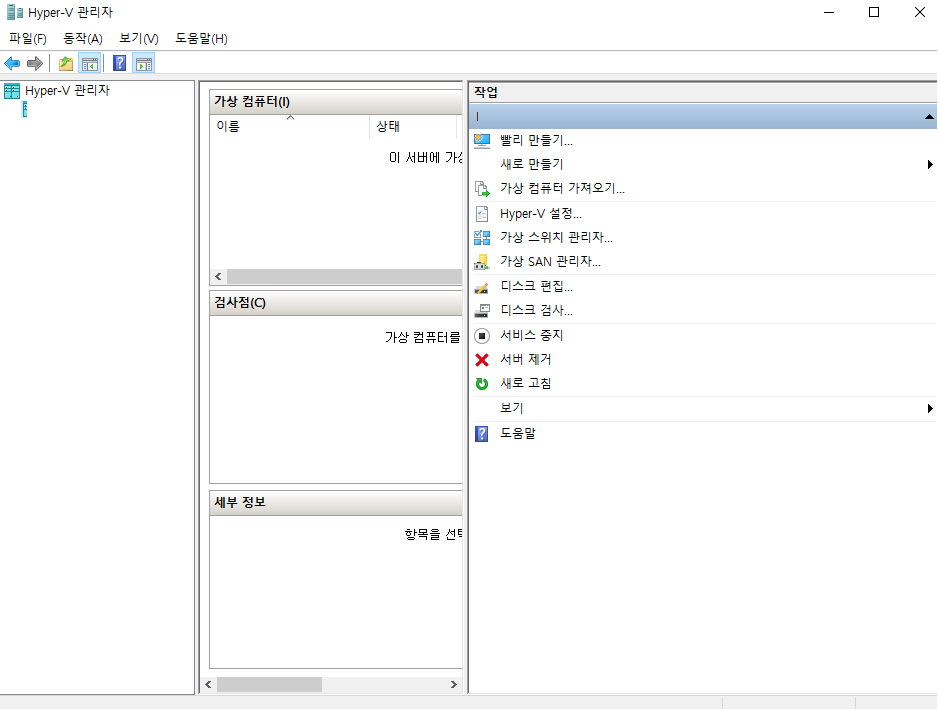Expand the 새로 만들기 submenu arrow
Viewport: 940px width, 710px height.
(x=930, y=164)
